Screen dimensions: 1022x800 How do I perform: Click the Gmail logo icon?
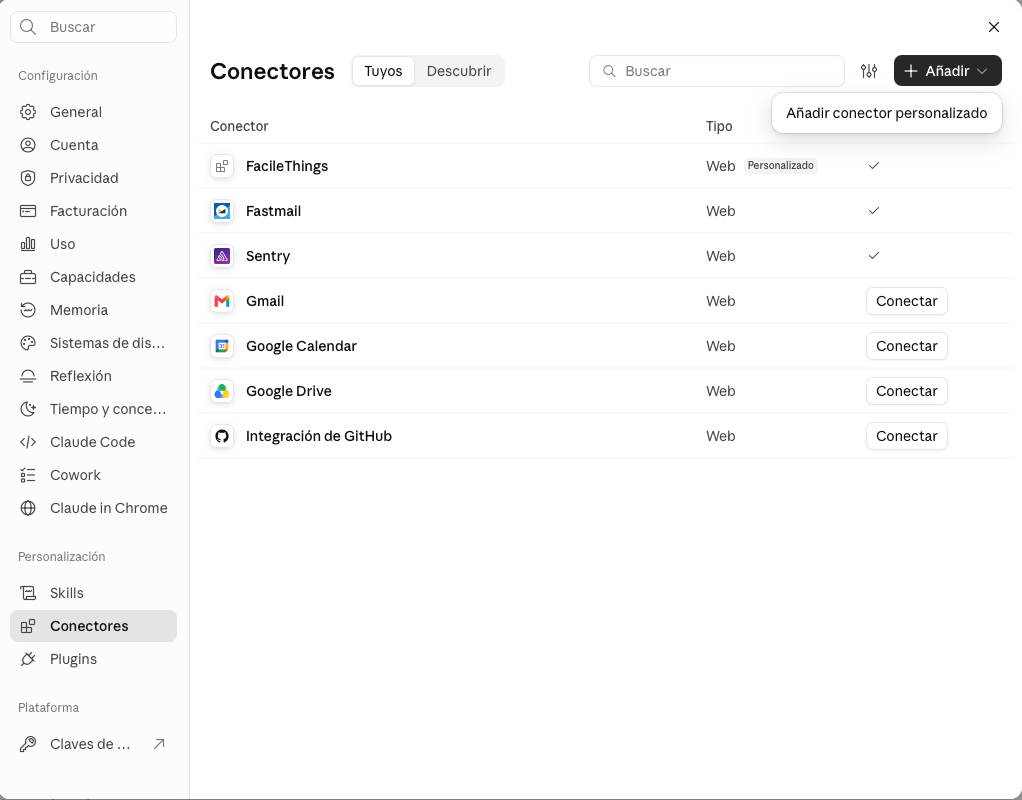222,301
